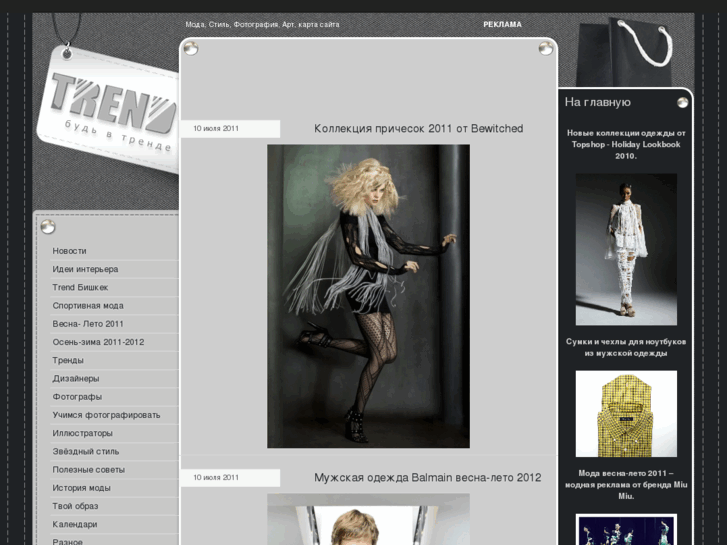Open карта сайта link
This screenshot has height=545, width=727.
319,25
